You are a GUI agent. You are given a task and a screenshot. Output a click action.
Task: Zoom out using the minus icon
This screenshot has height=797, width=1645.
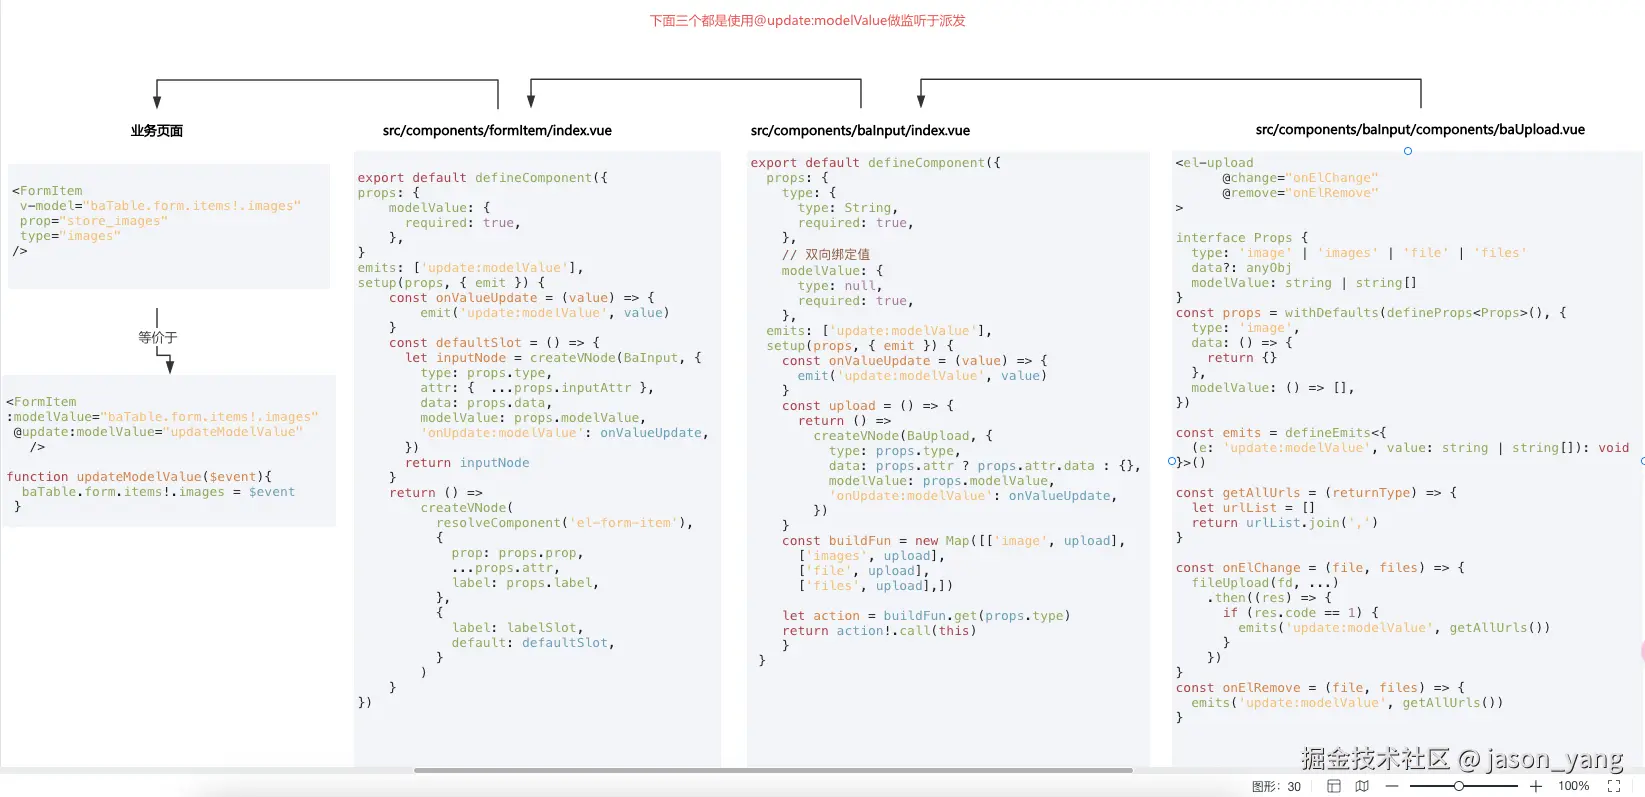pyautogui.click(x=1391, y=786)
